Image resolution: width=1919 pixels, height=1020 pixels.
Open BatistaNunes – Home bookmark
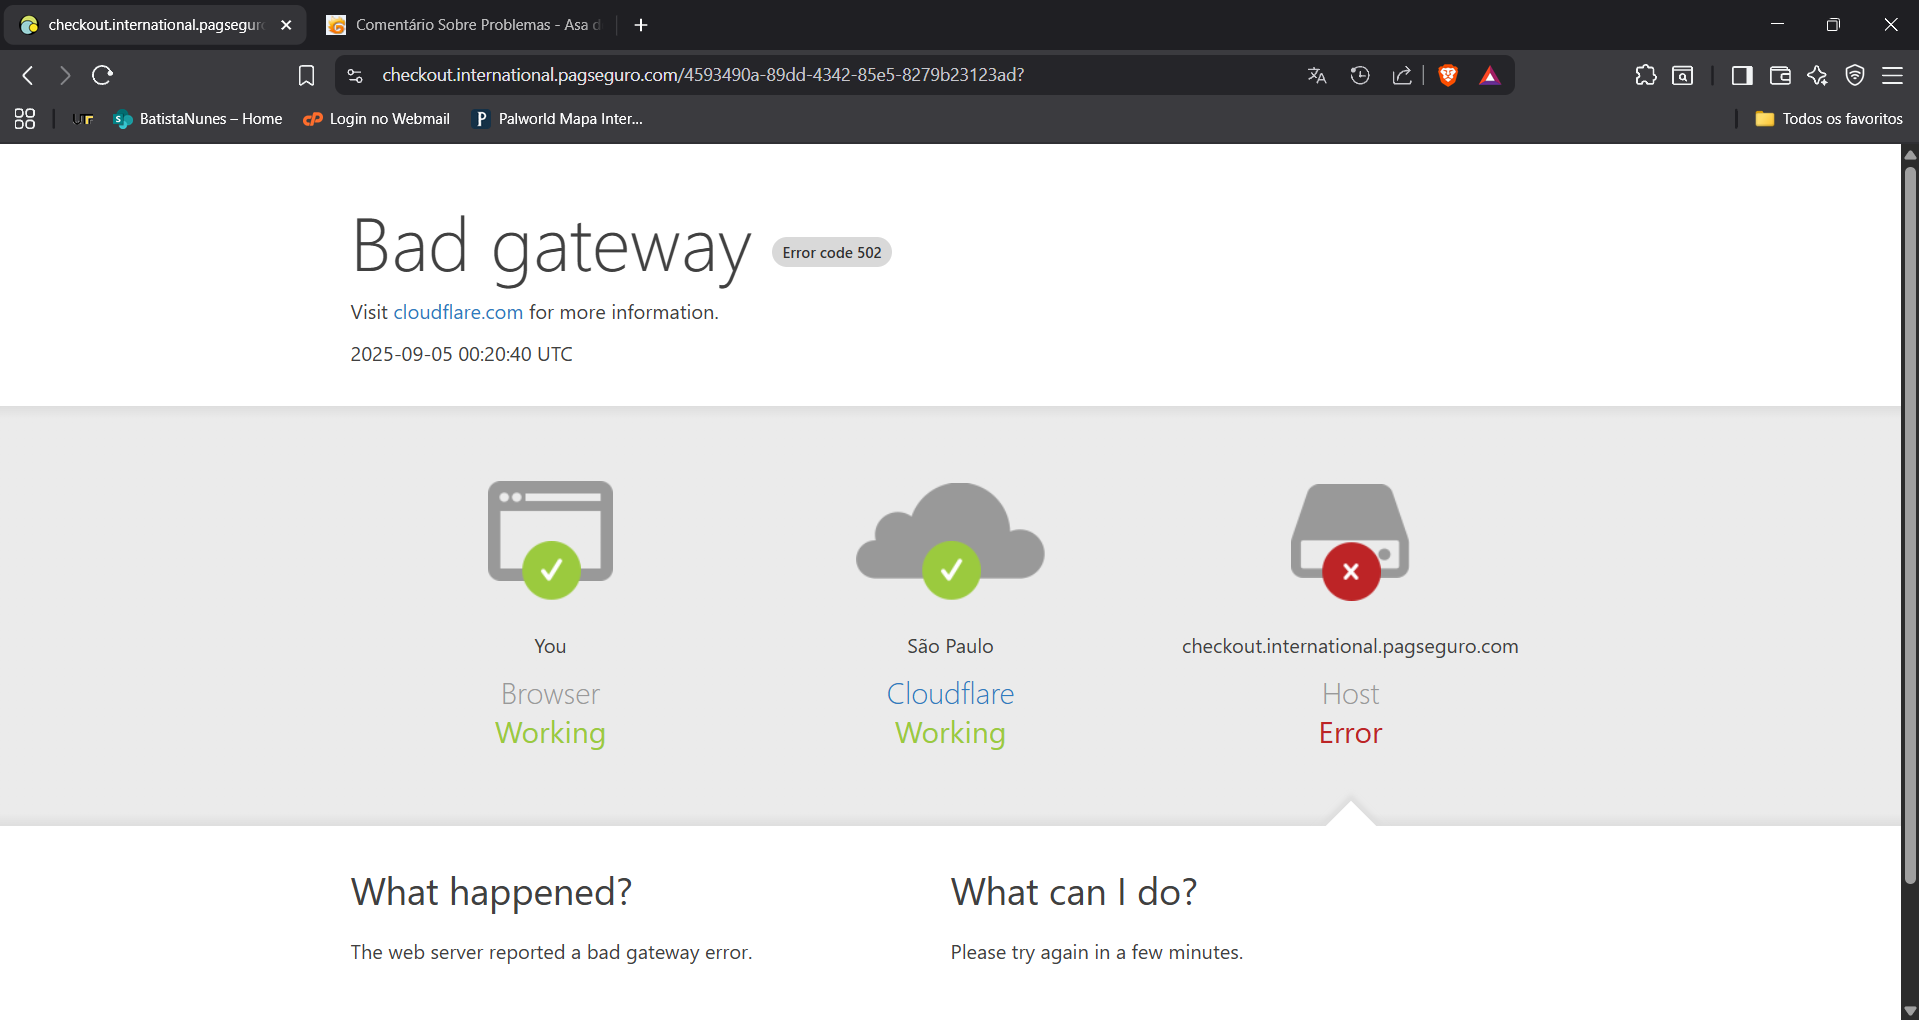click(x=198, y=119)
